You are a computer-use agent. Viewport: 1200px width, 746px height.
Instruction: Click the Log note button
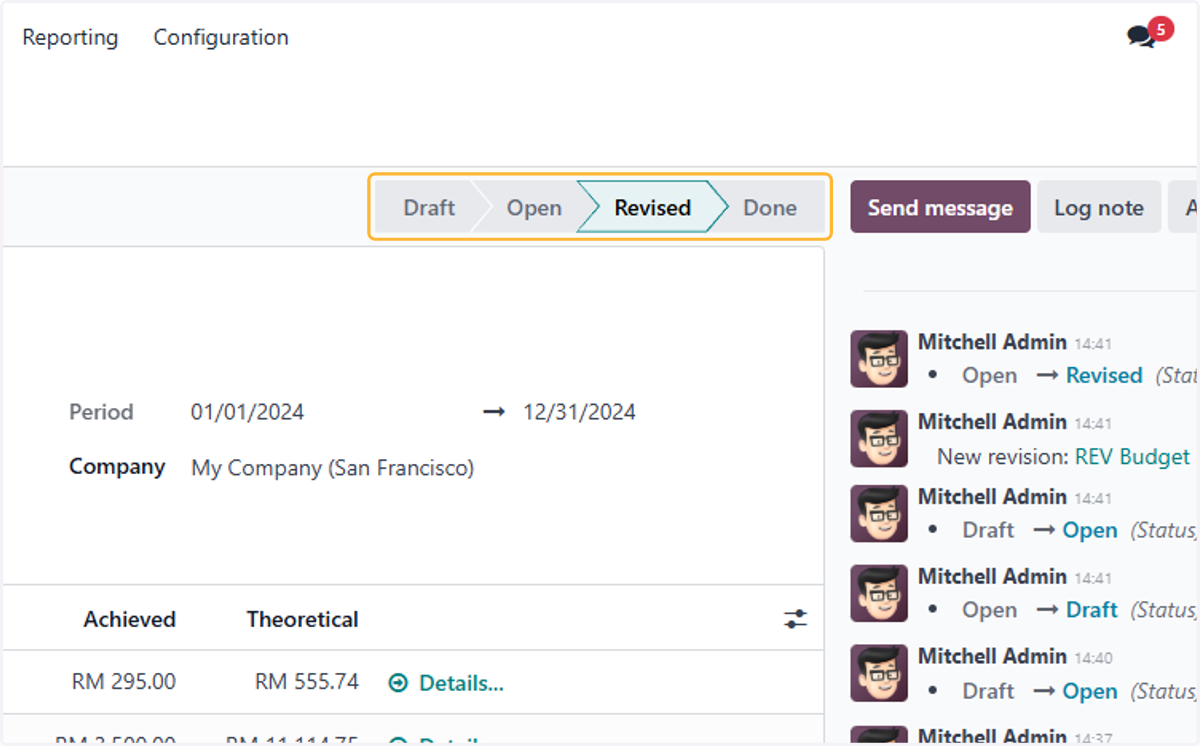[x=1099, y=207]
